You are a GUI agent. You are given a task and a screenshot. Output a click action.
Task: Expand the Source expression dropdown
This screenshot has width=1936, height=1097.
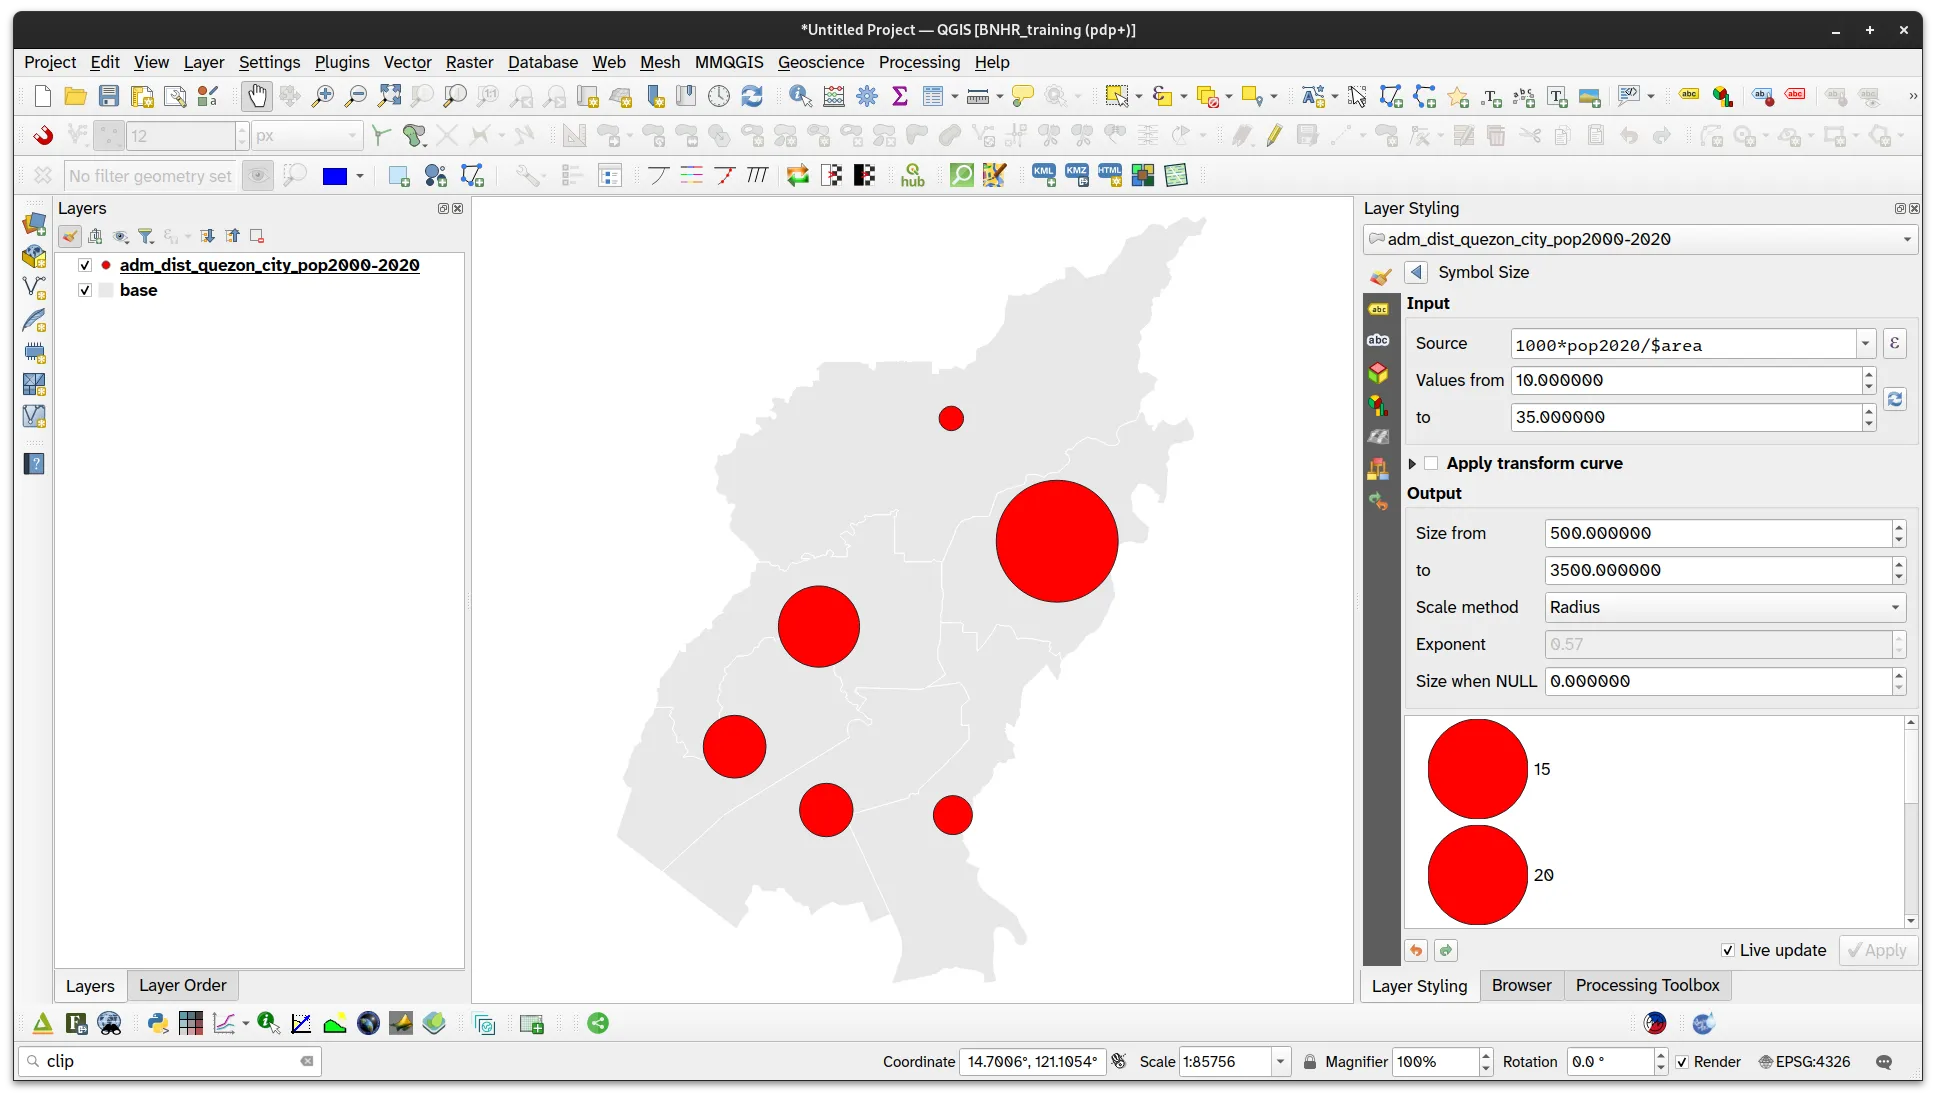(1865, 344)
